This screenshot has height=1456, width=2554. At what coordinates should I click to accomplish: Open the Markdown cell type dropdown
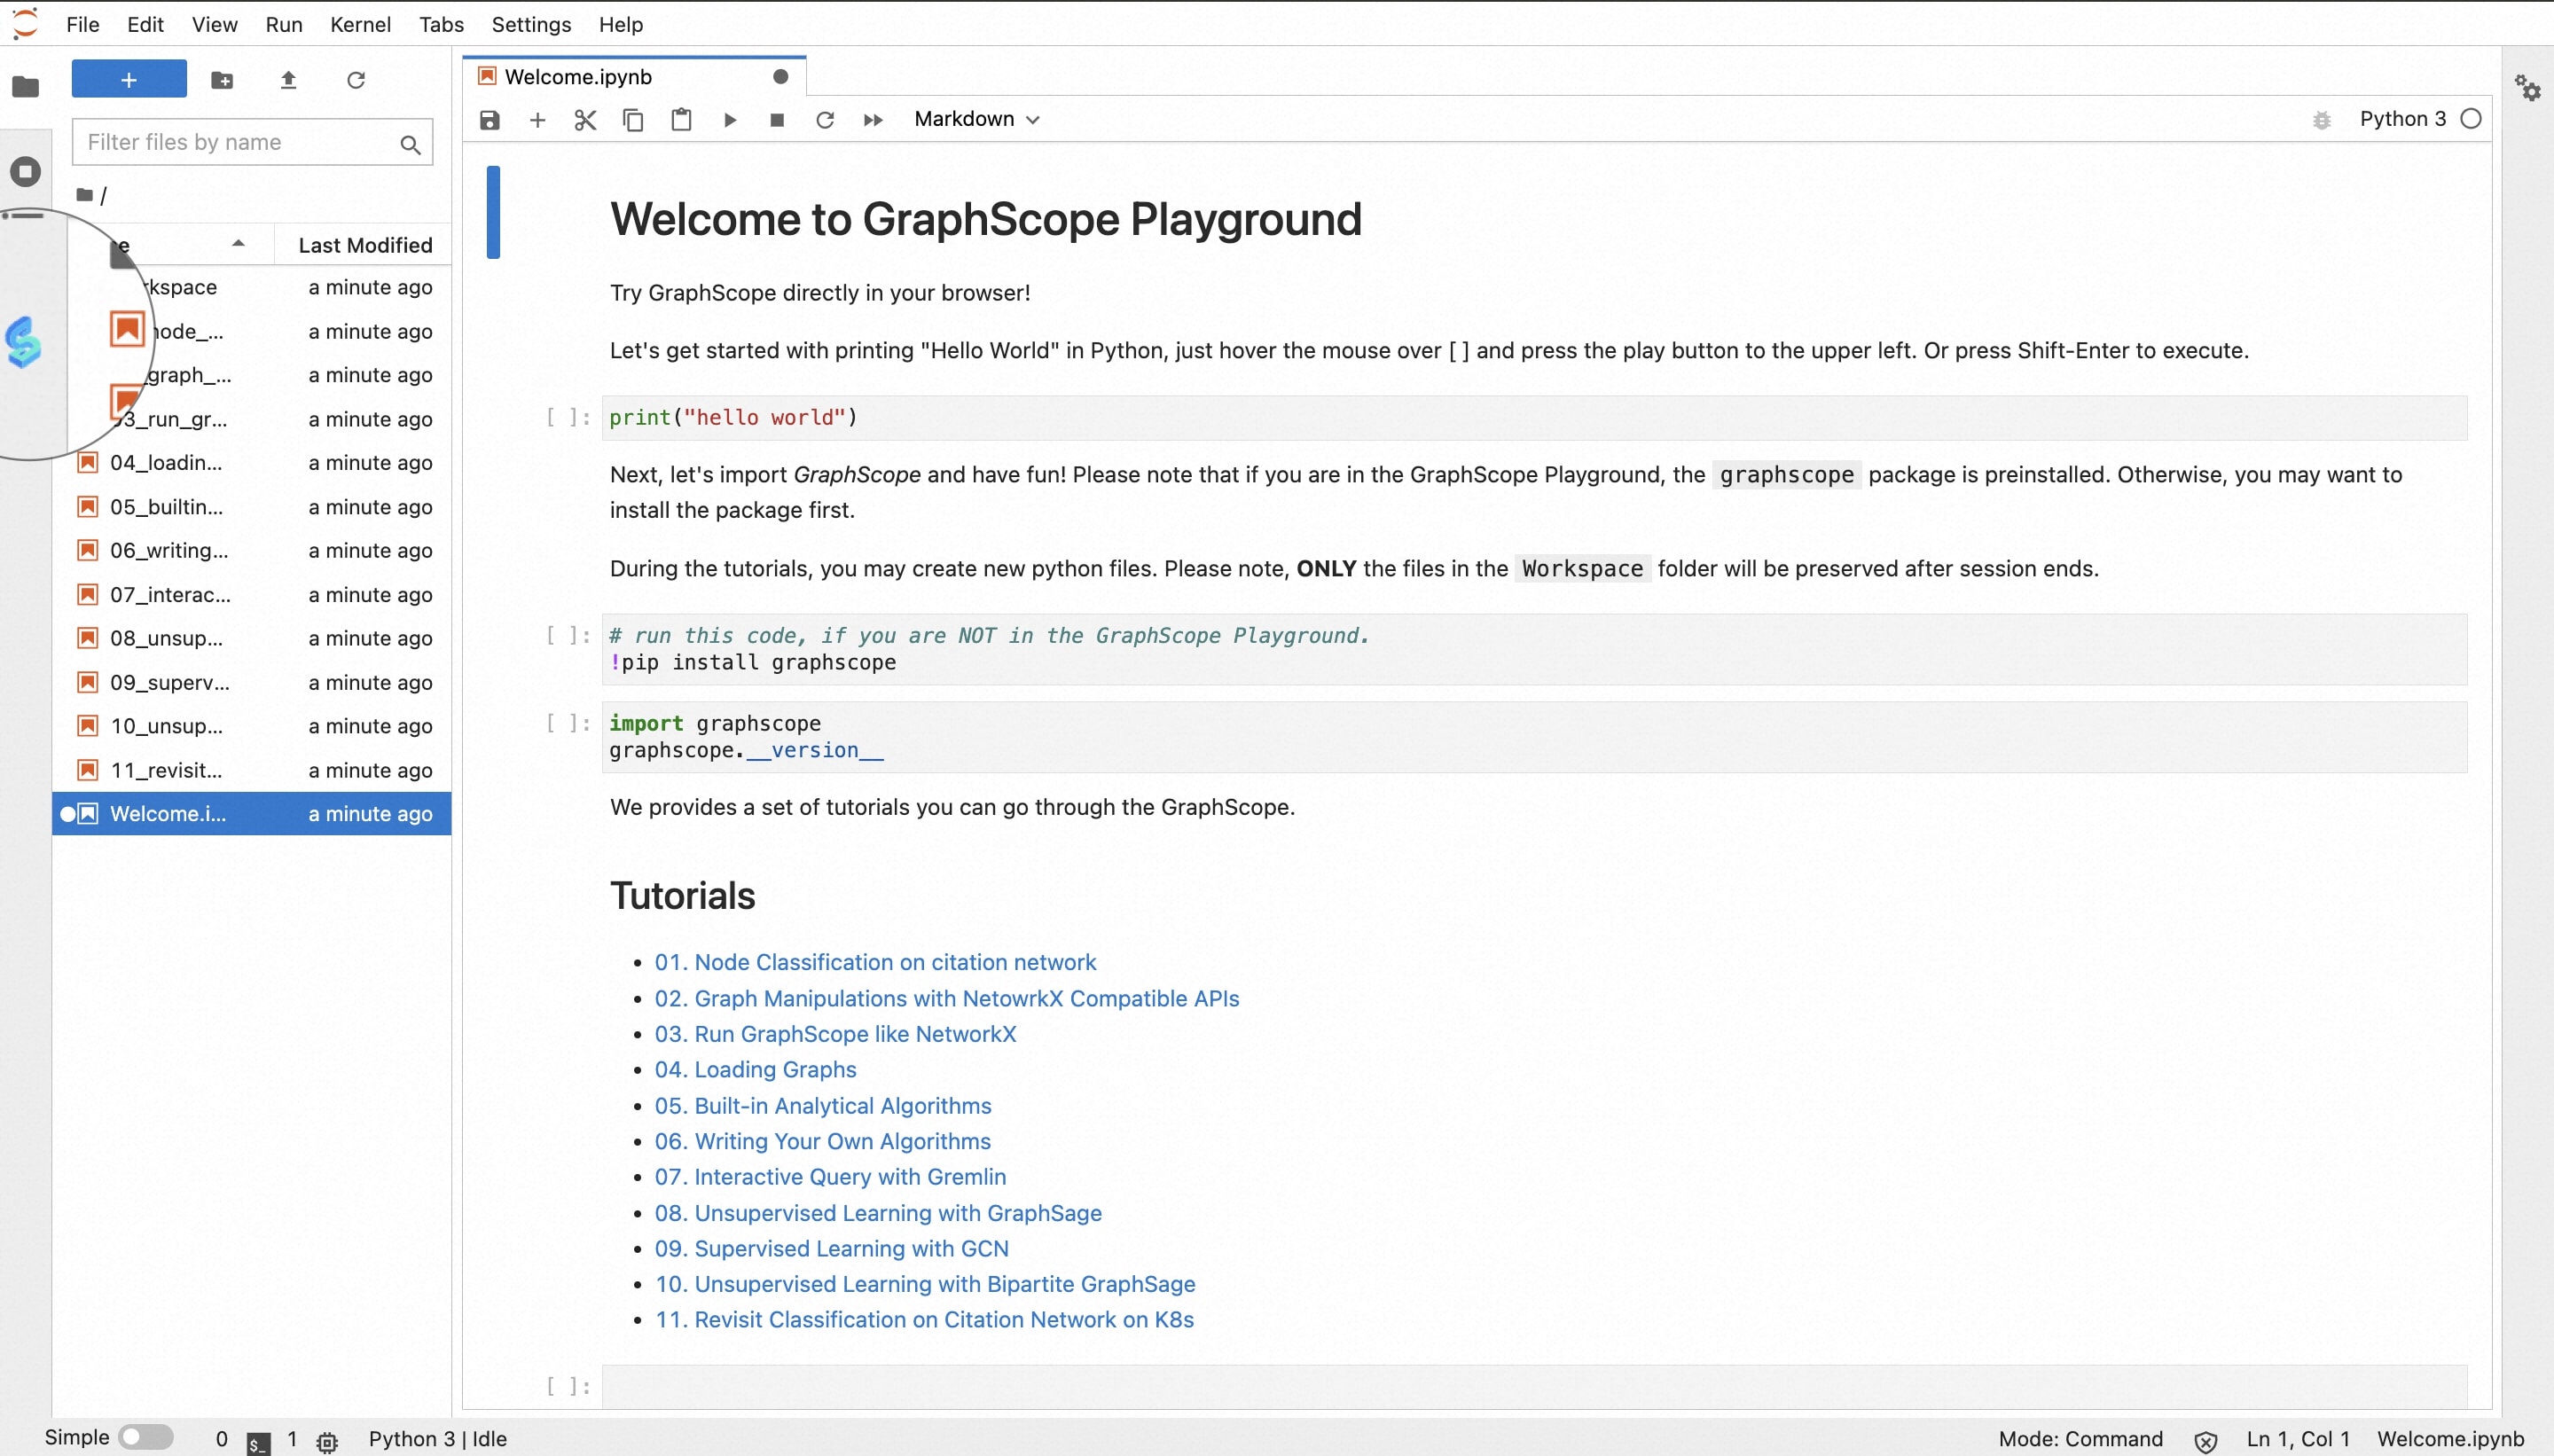tap(977, 119)
